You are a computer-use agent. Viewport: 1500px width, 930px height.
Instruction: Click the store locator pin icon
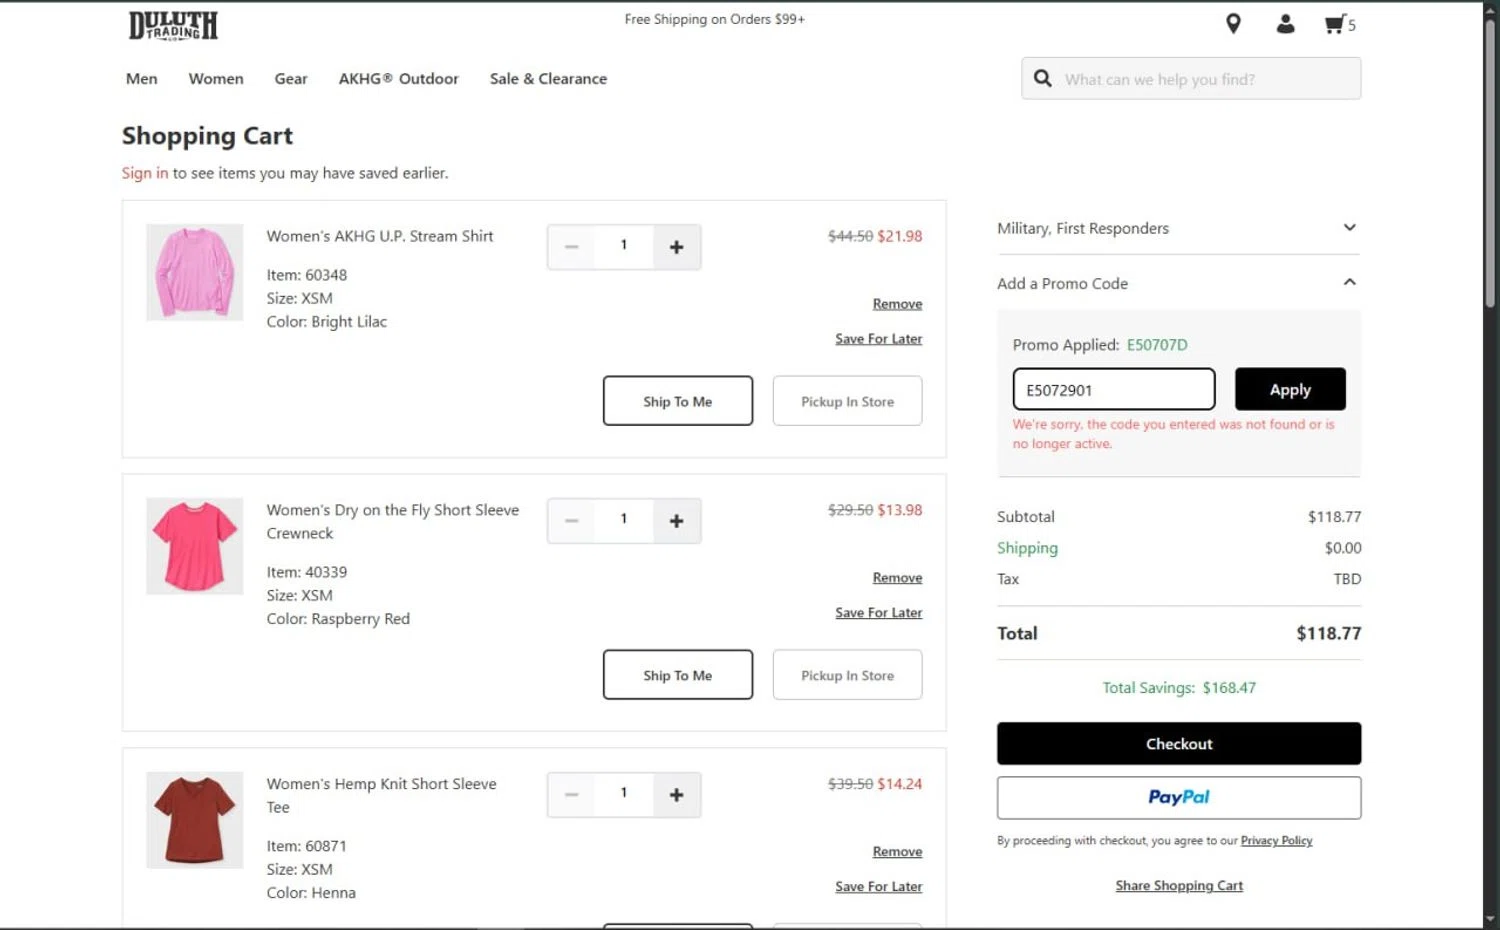1233,24
